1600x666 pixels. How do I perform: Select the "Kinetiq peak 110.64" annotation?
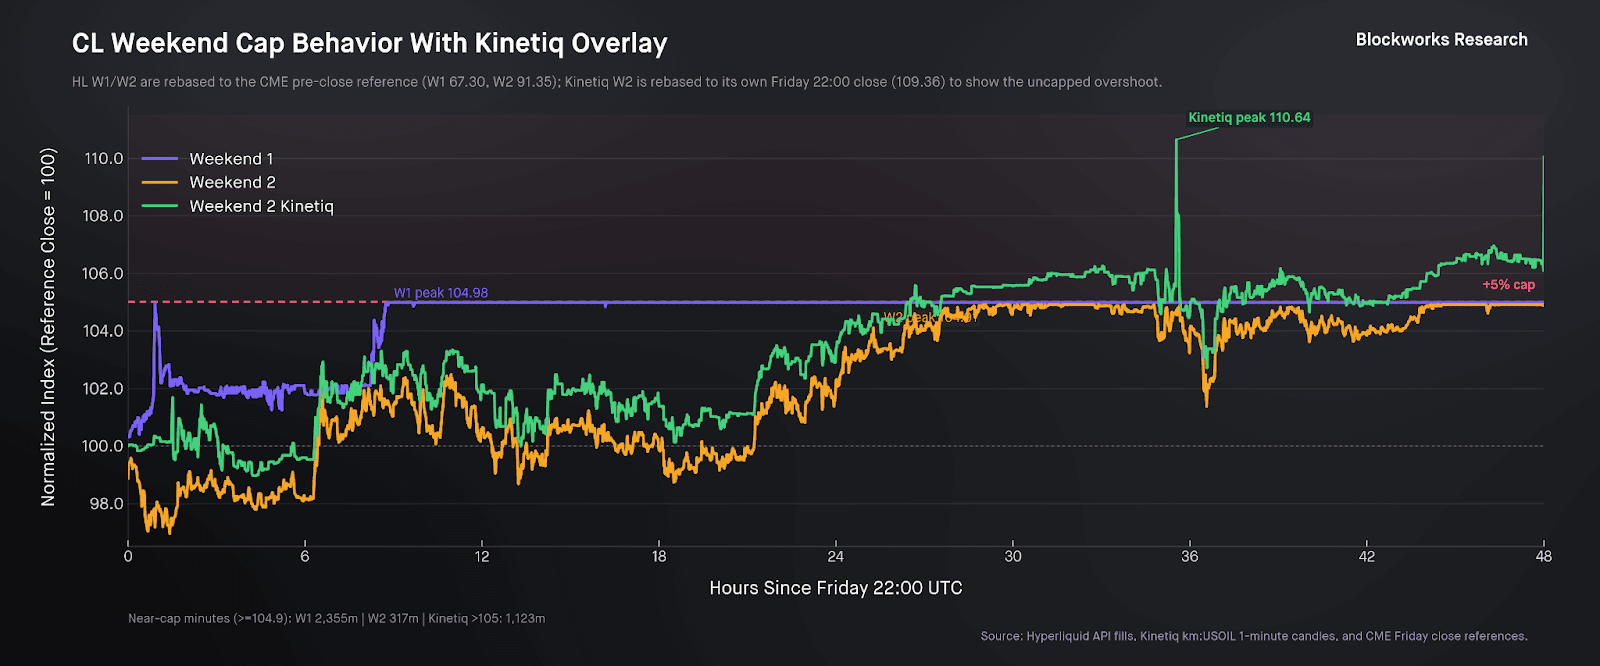coord(1249,118)
